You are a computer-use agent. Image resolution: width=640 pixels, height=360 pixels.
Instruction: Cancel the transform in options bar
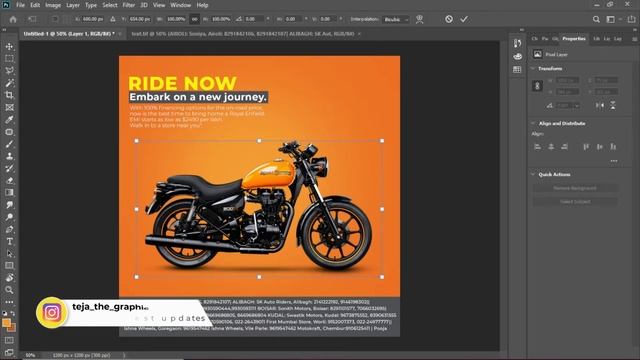coord(449,19)
